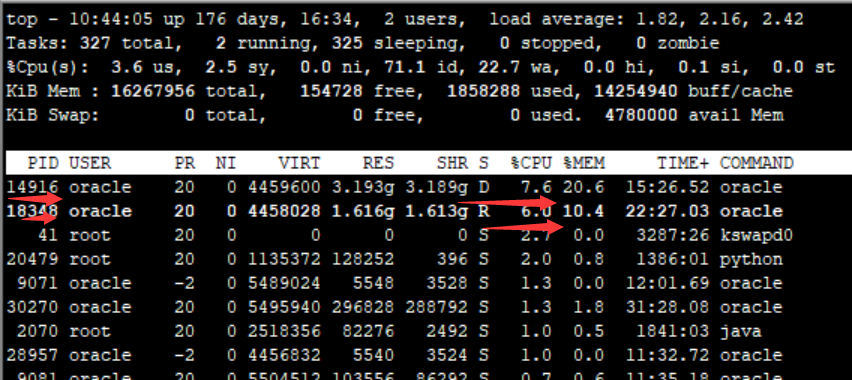
Task: Click the java command name
Action: click(x=741, y=331)
